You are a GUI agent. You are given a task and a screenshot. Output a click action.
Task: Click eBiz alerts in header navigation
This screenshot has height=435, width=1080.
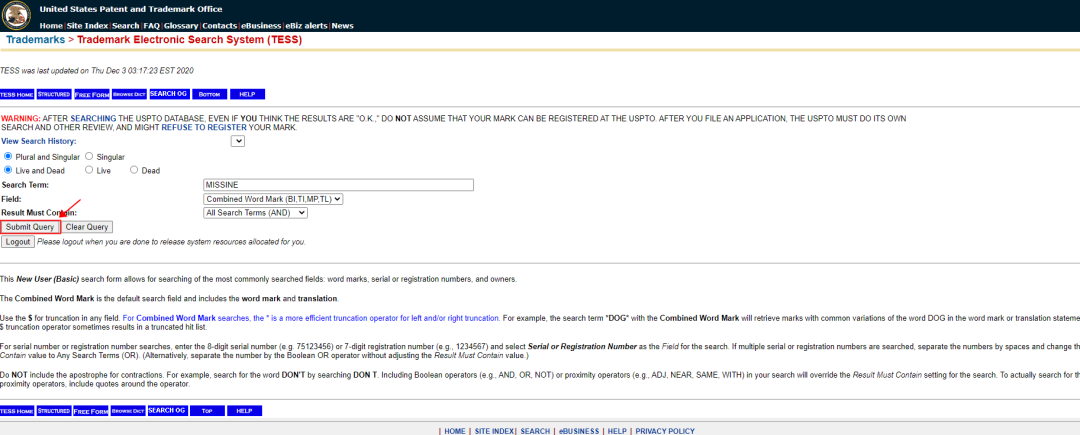click(x=307, y=26)
